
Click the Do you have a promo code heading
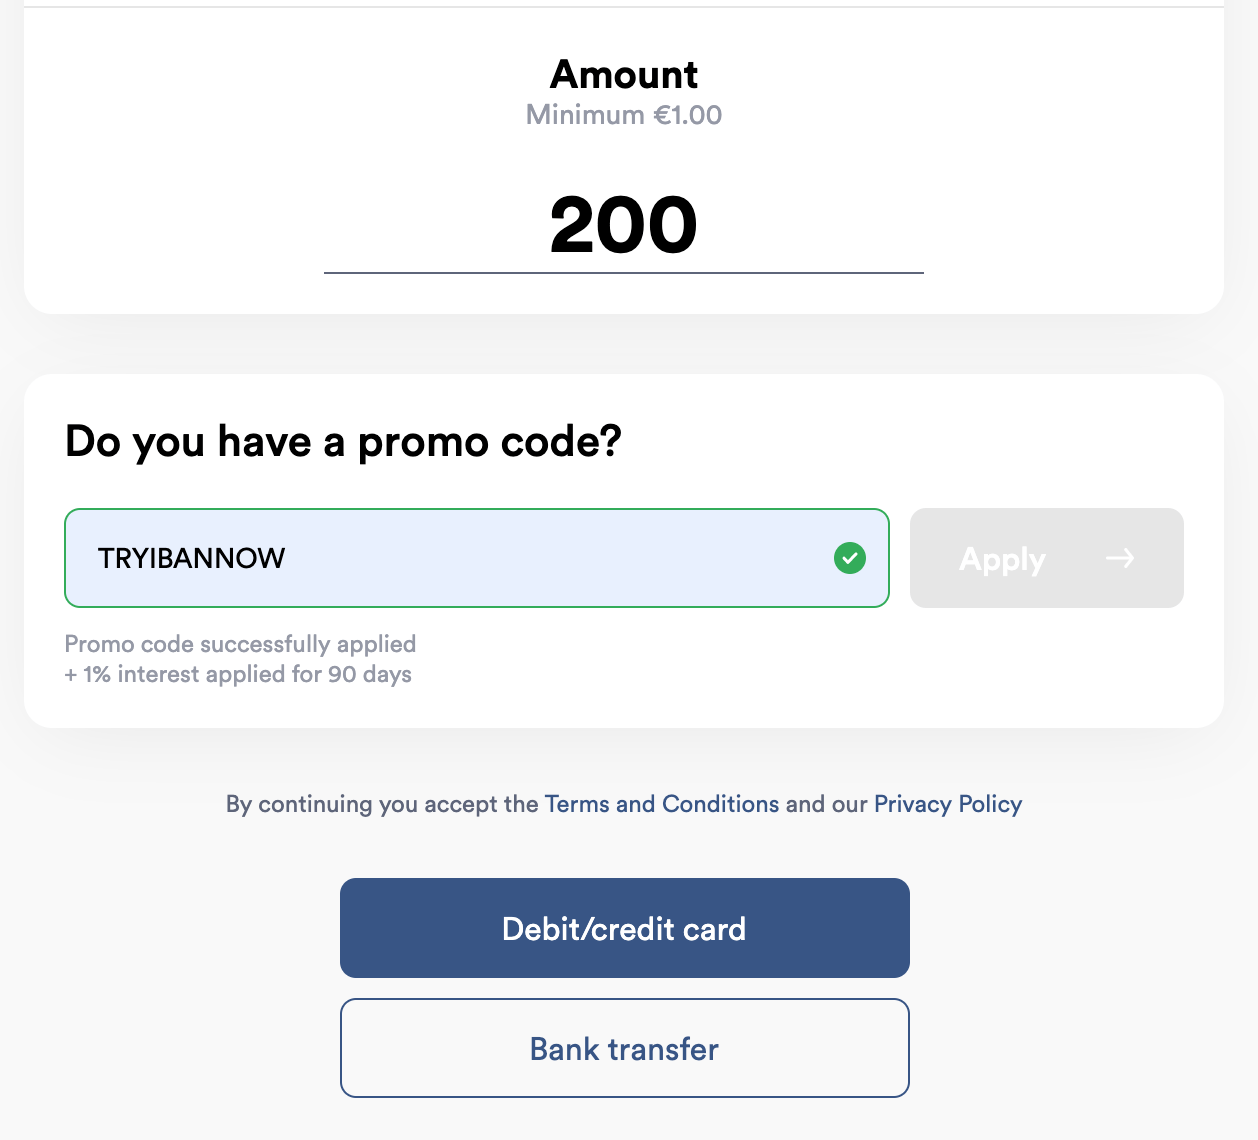pyautogui.click(x=343, y=441)
